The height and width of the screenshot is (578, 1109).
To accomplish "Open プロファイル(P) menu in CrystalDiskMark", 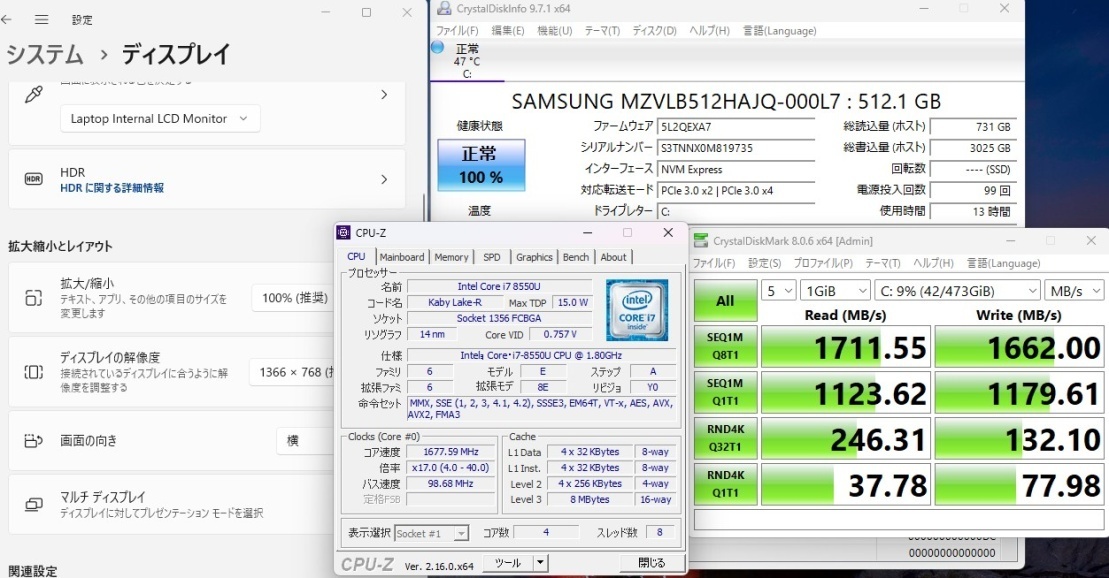I will point(823,263).
